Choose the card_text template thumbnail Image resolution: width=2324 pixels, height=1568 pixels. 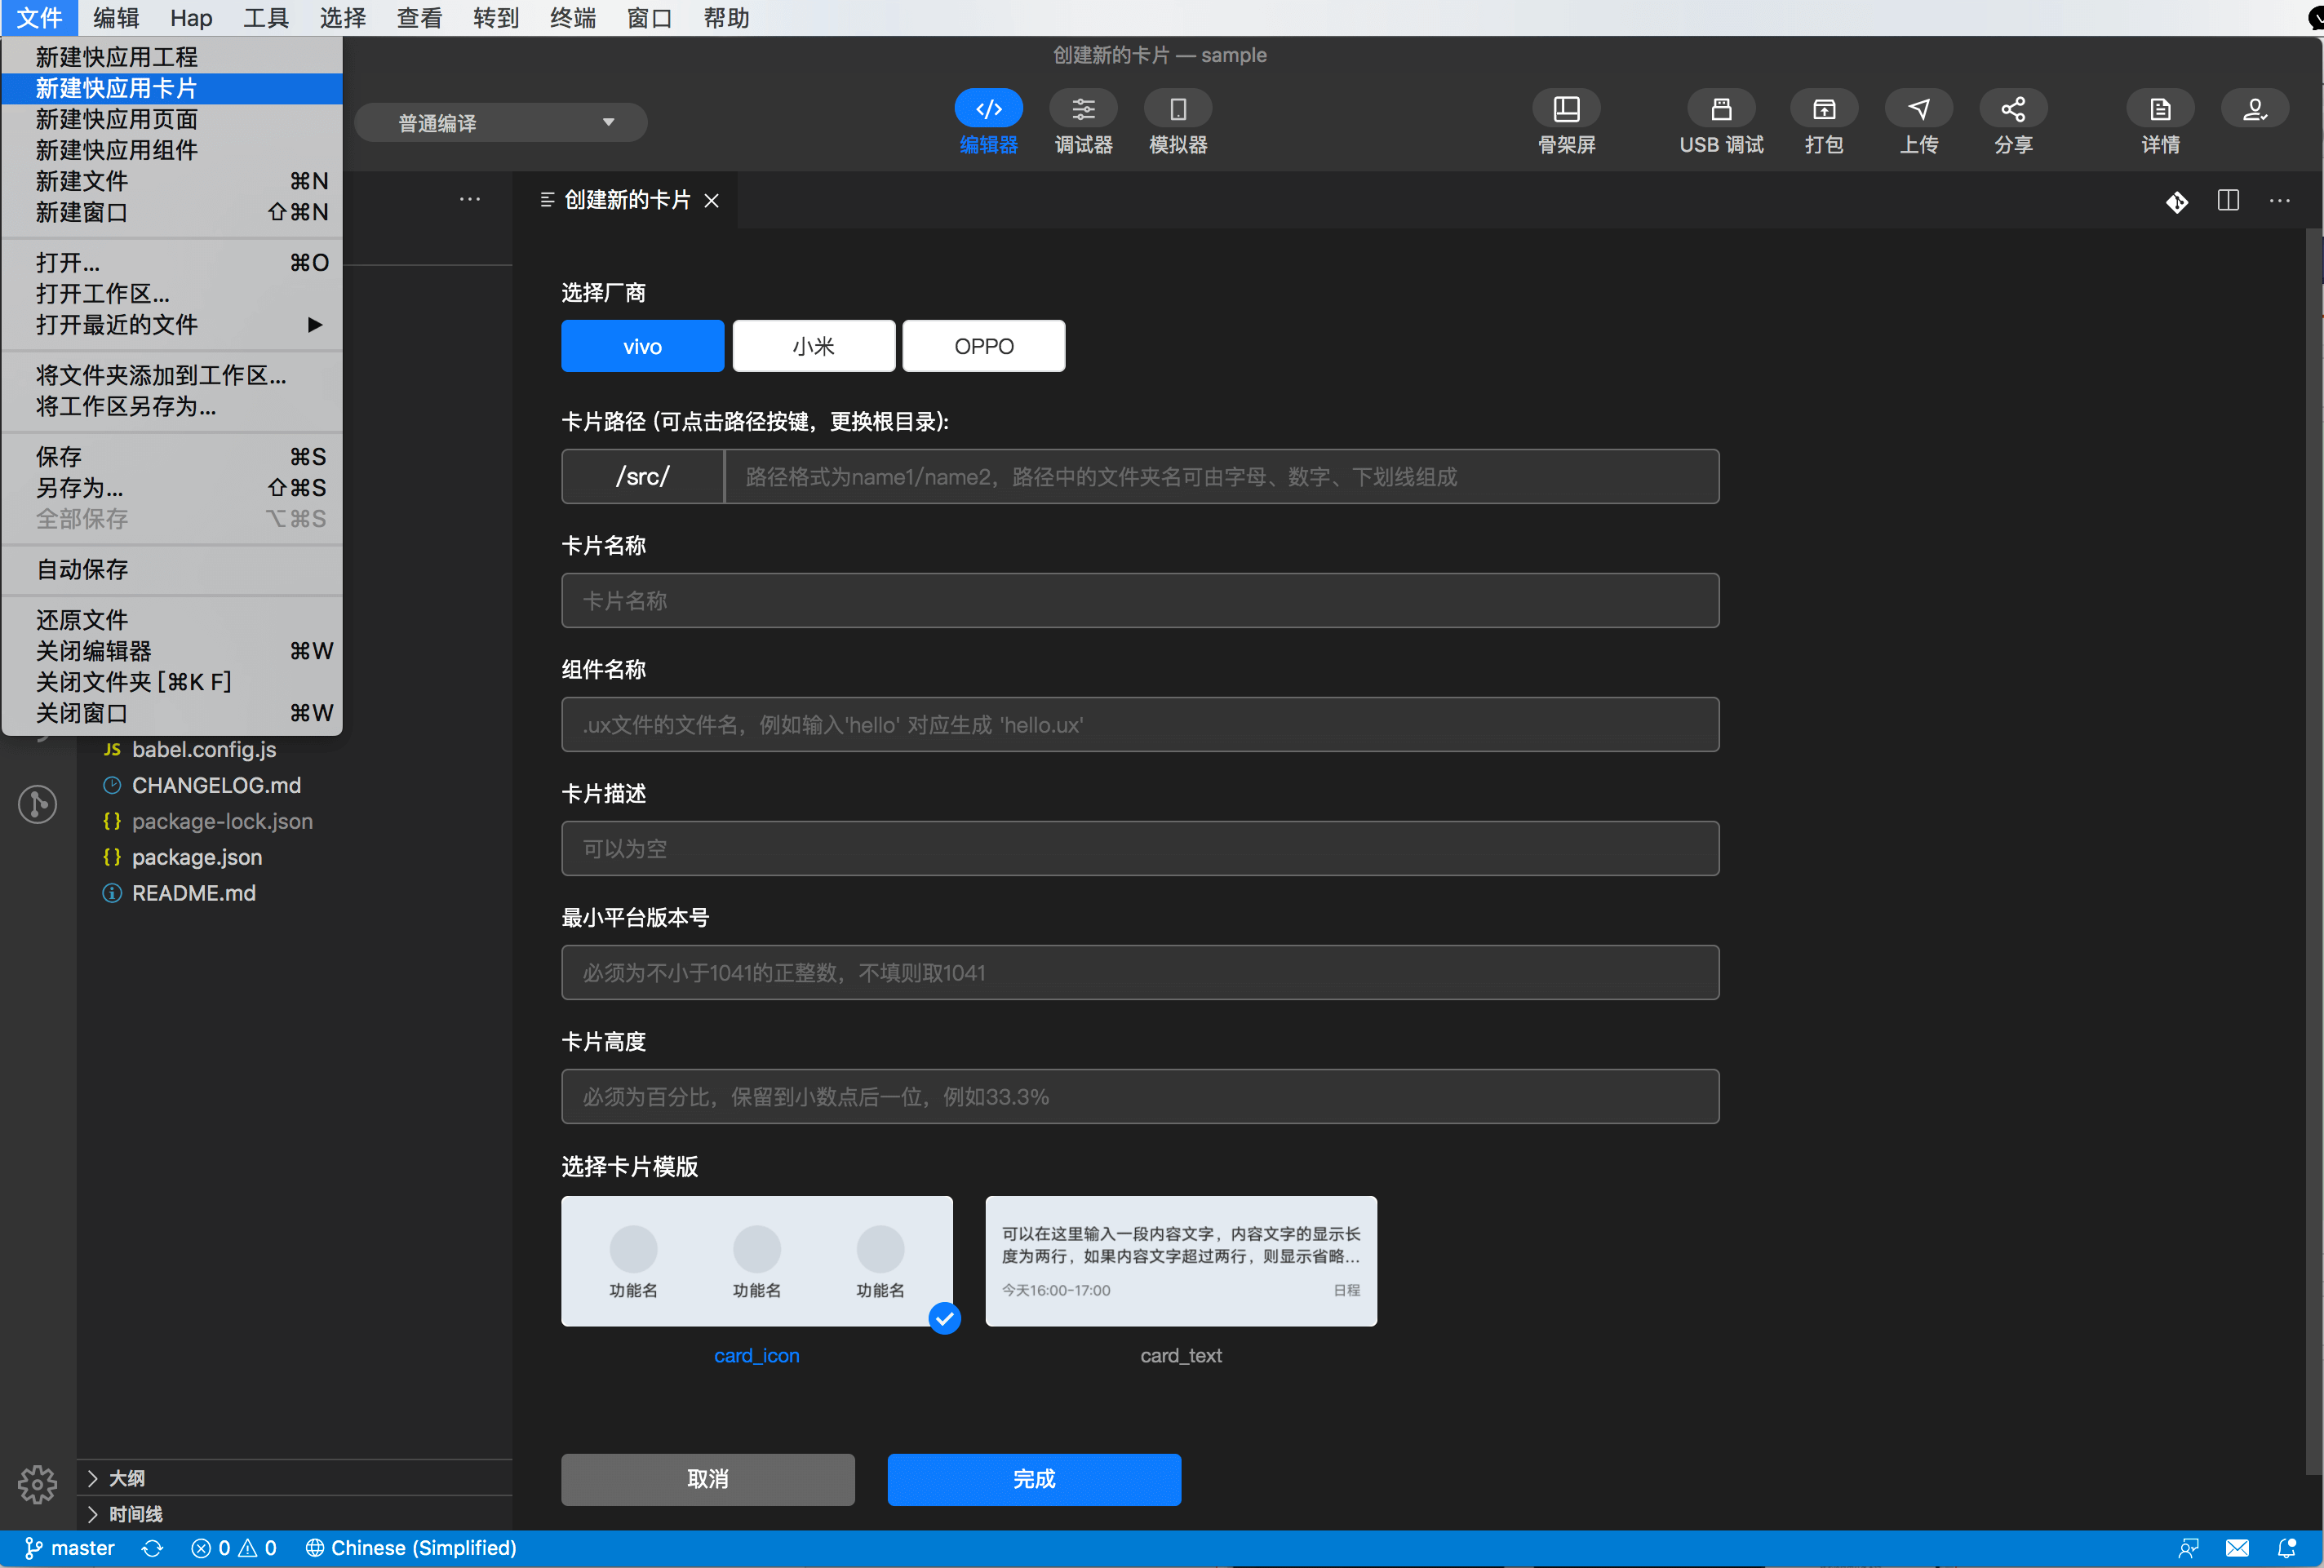pos(1180,1261)
